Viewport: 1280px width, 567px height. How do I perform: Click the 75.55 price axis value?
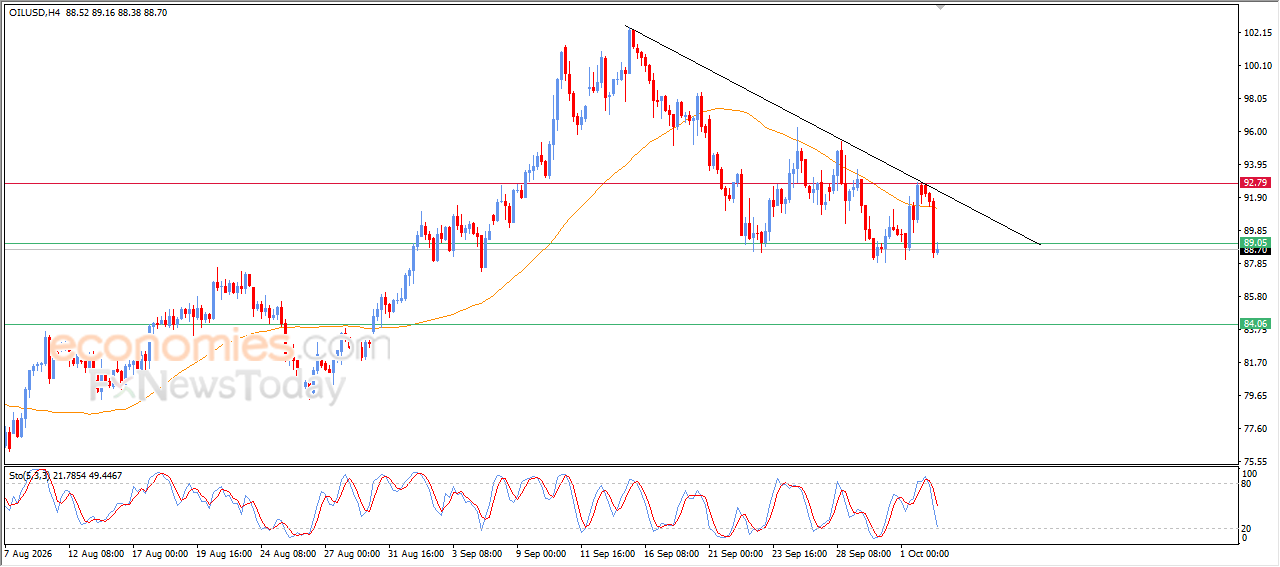1257,462
